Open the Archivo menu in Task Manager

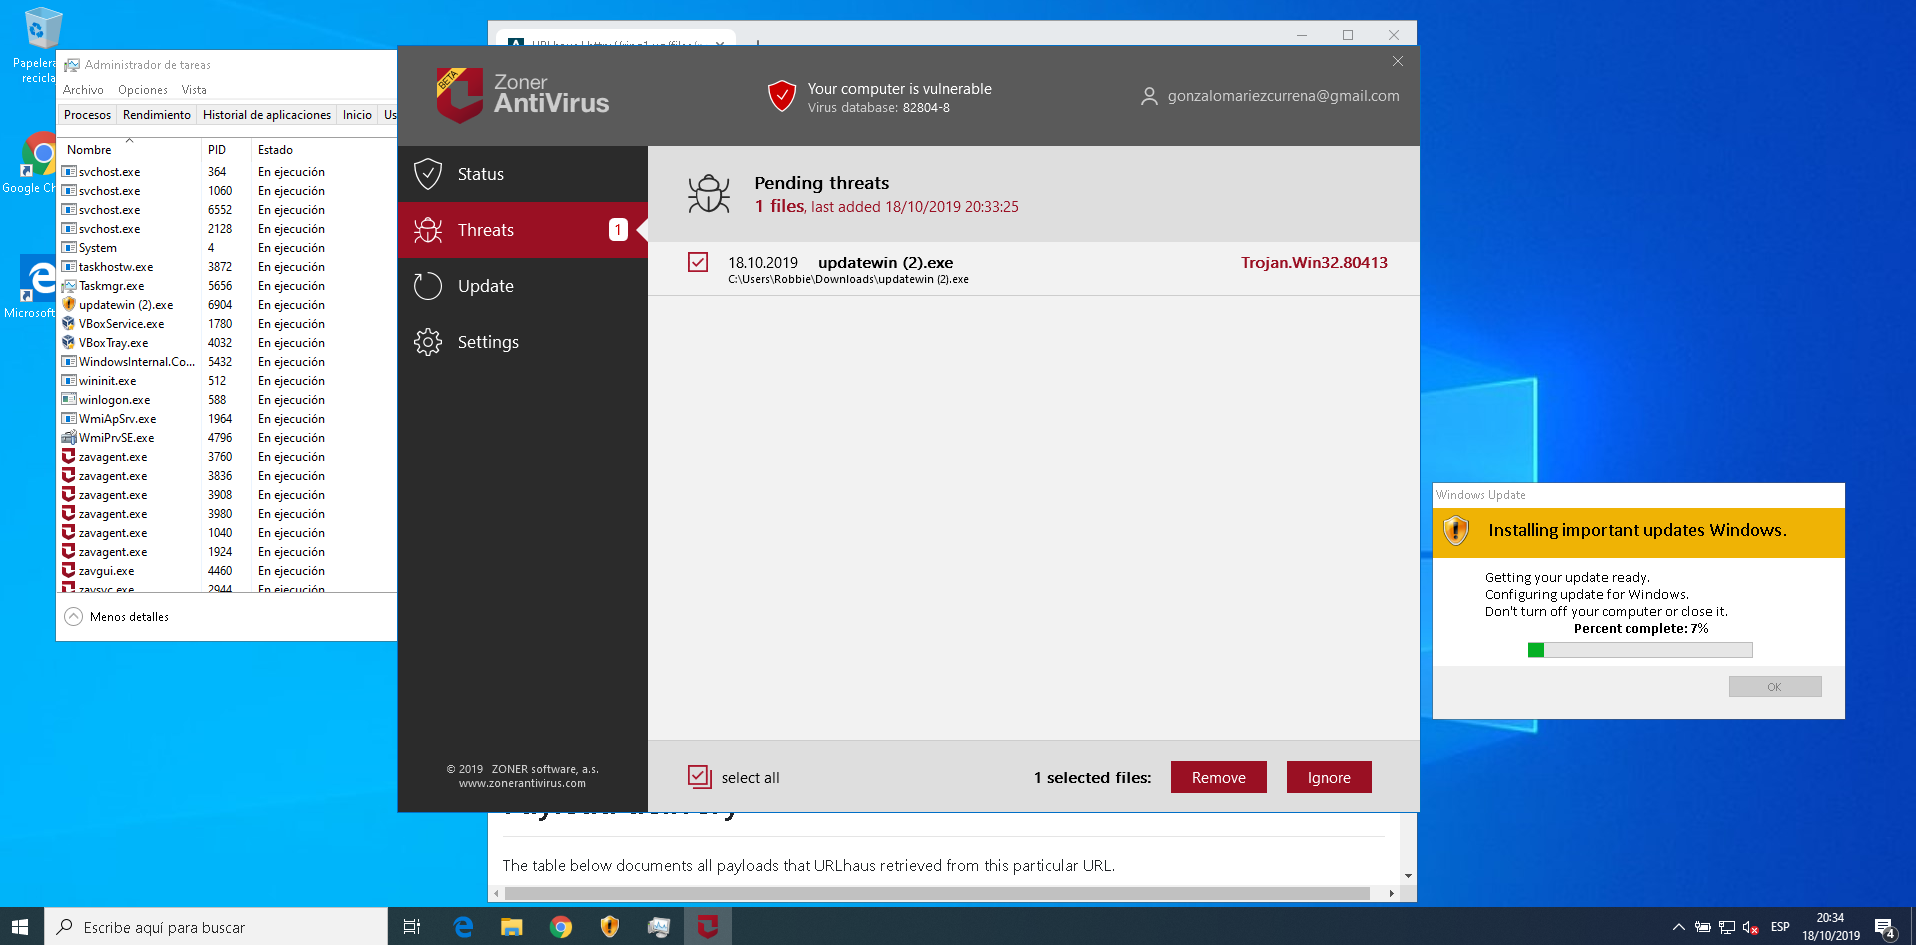tap(83, 90)
